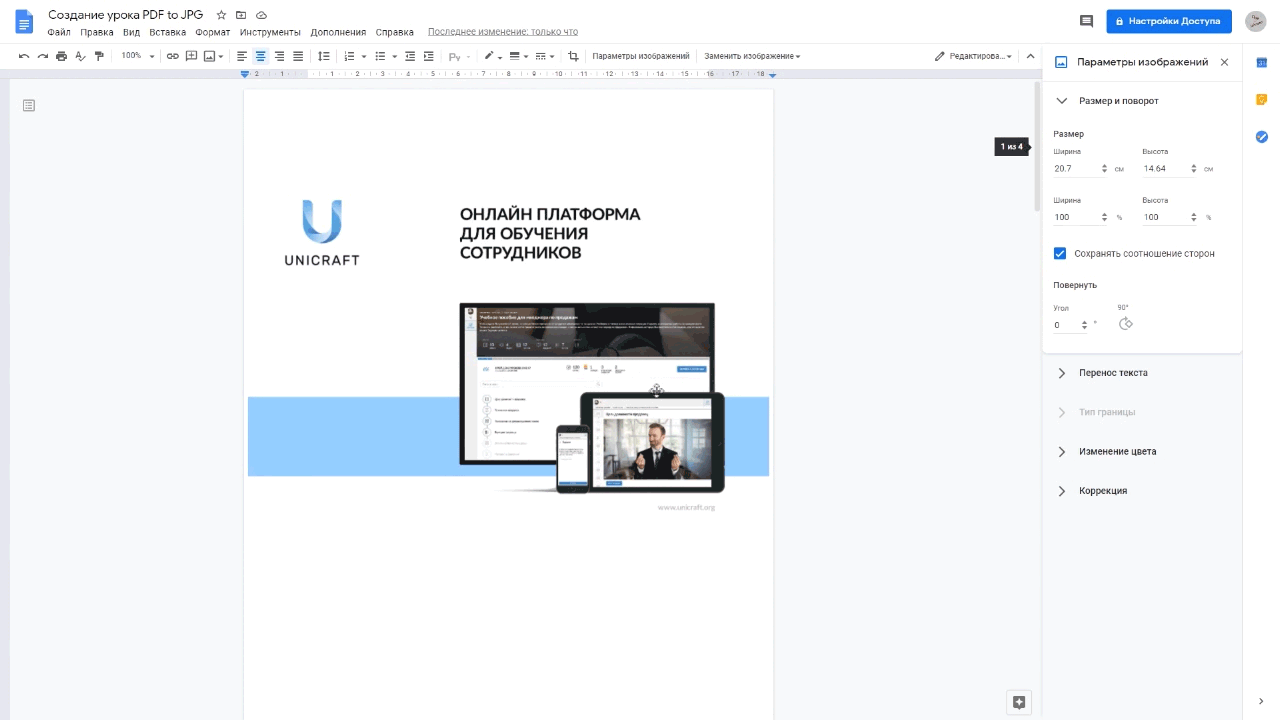Open border color pencil dropdown
Image resolution: width=1280 pixels, height=720 pixels.
click(492, 56)
